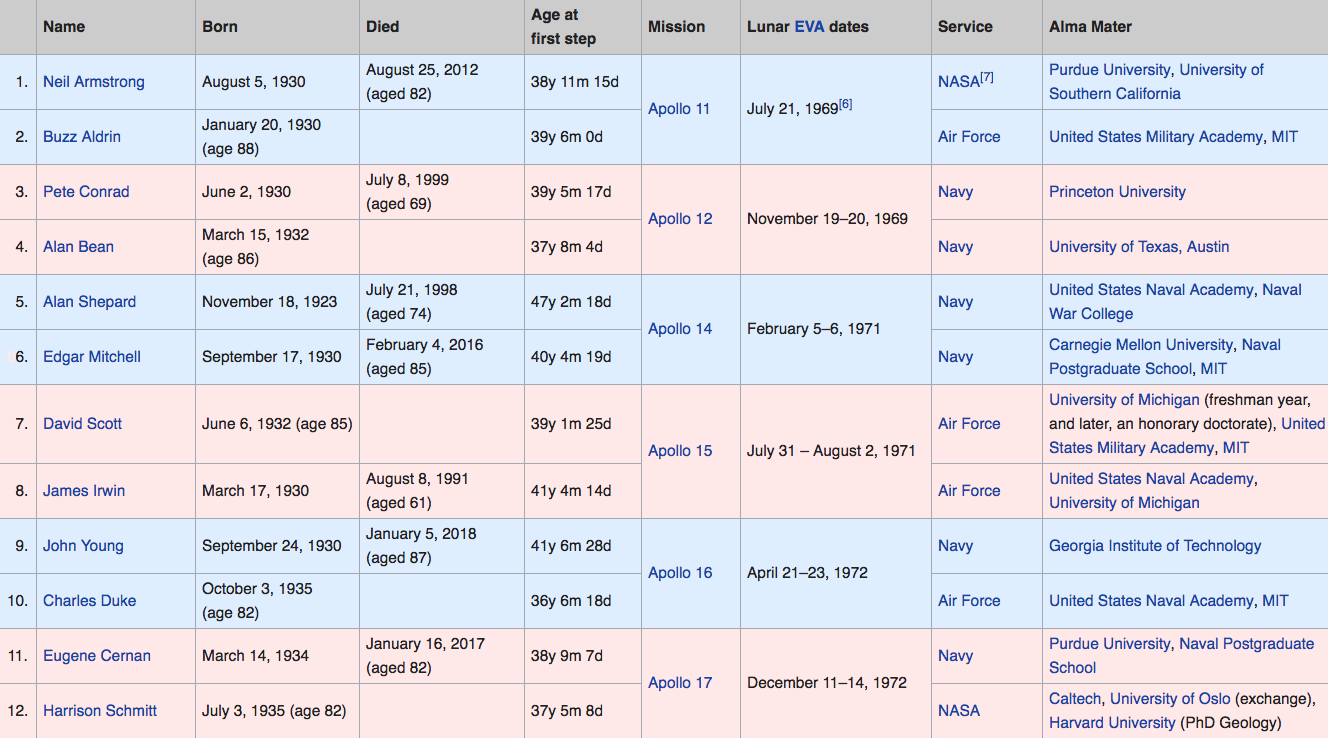
Task: Click Navy in Pete Conrad's row
Action: (x=955, y=192)
